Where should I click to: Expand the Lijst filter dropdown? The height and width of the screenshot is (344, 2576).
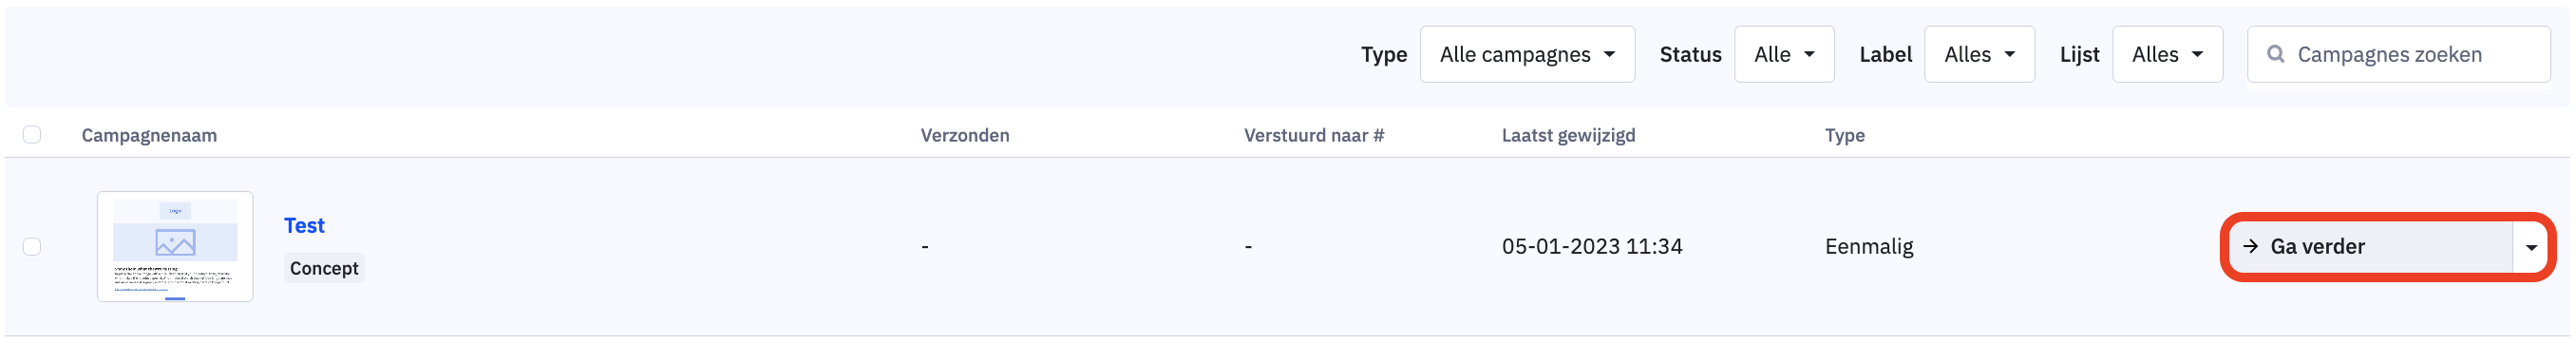2166,54
